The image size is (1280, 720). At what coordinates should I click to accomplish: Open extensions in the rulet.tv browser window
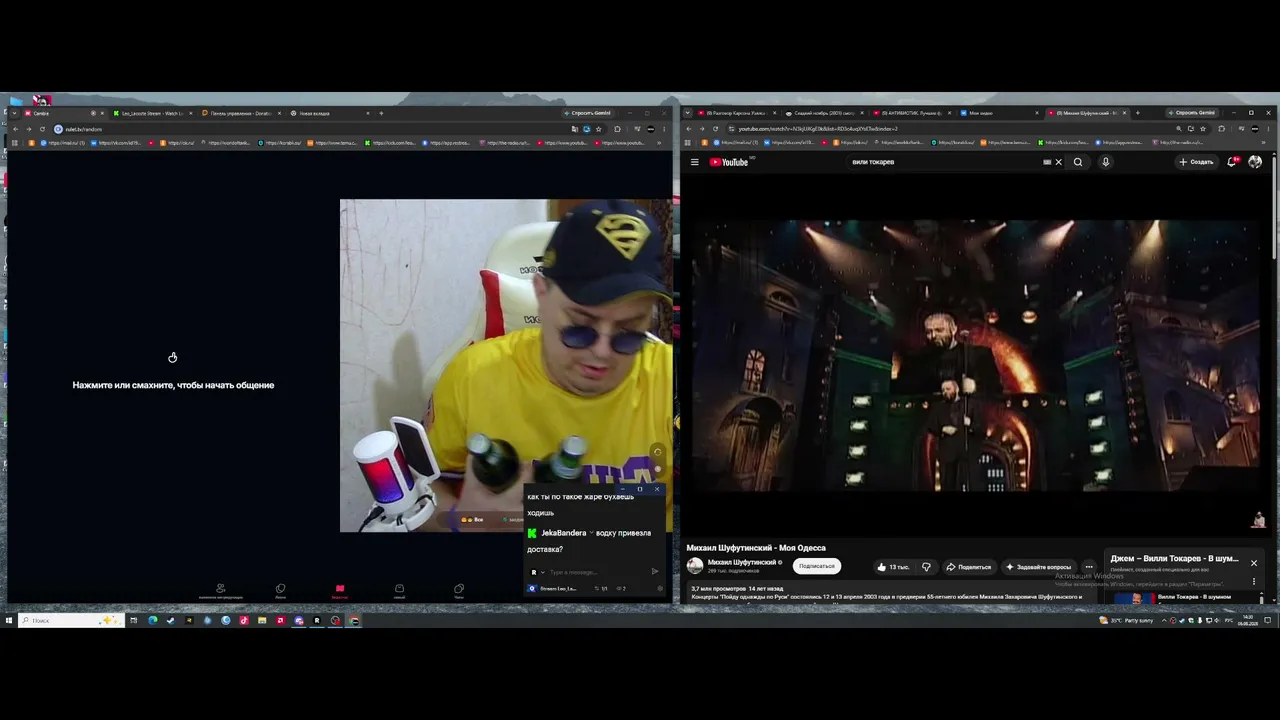pos(617,129)
